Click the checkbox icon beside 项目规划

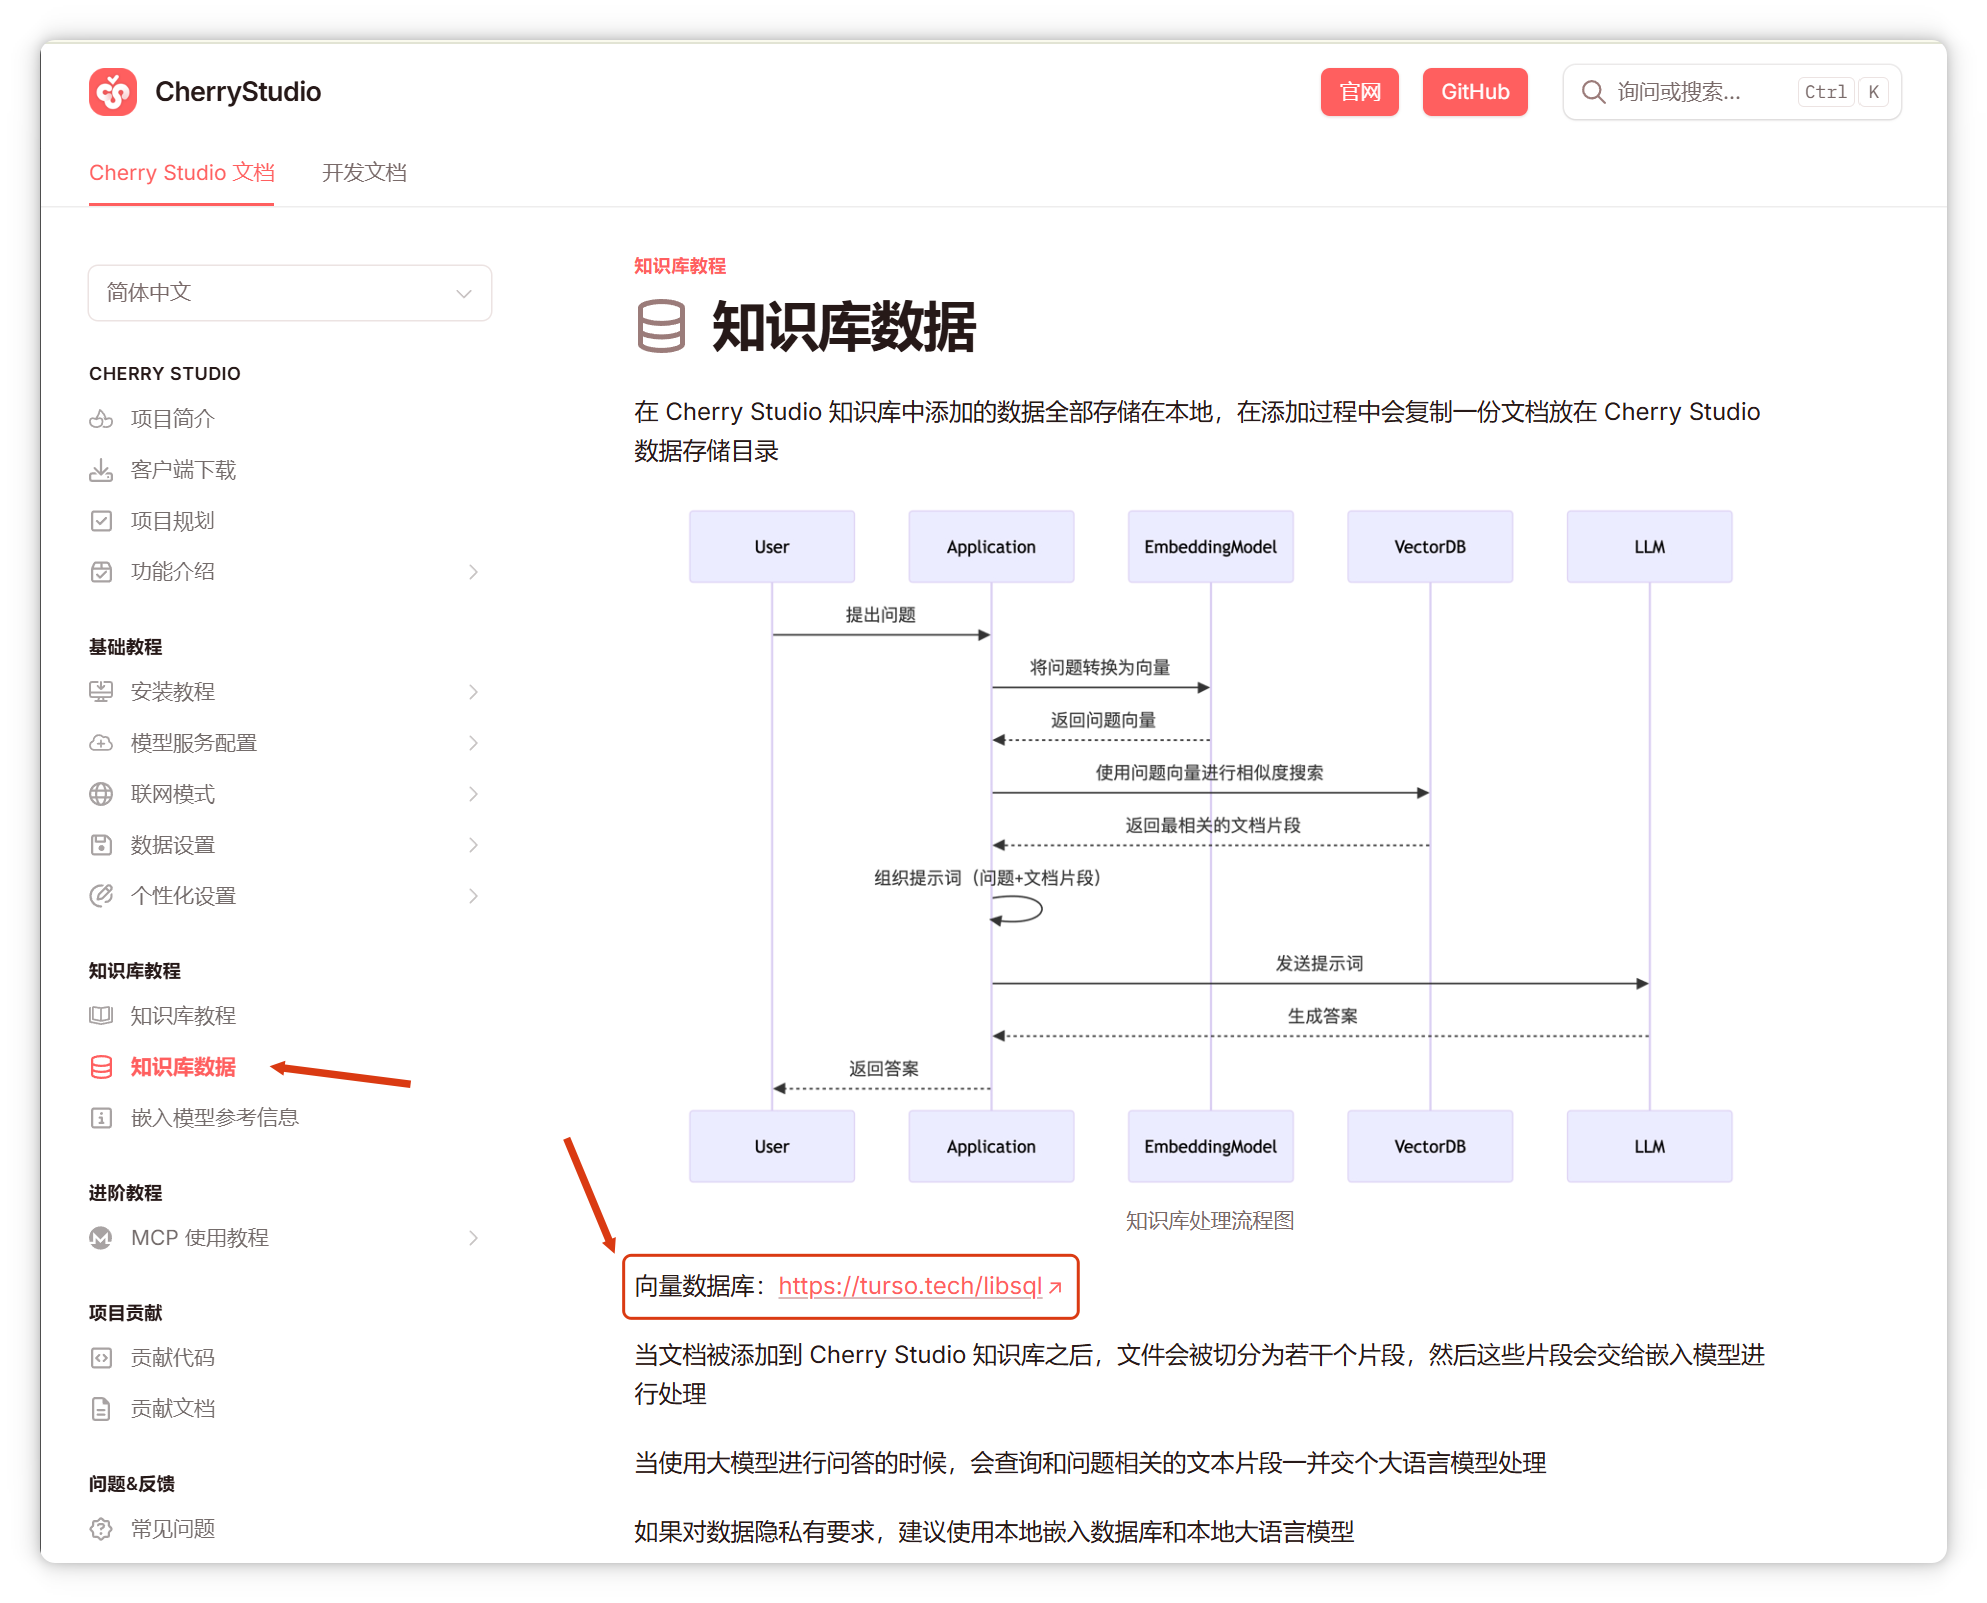coord(101,521)
